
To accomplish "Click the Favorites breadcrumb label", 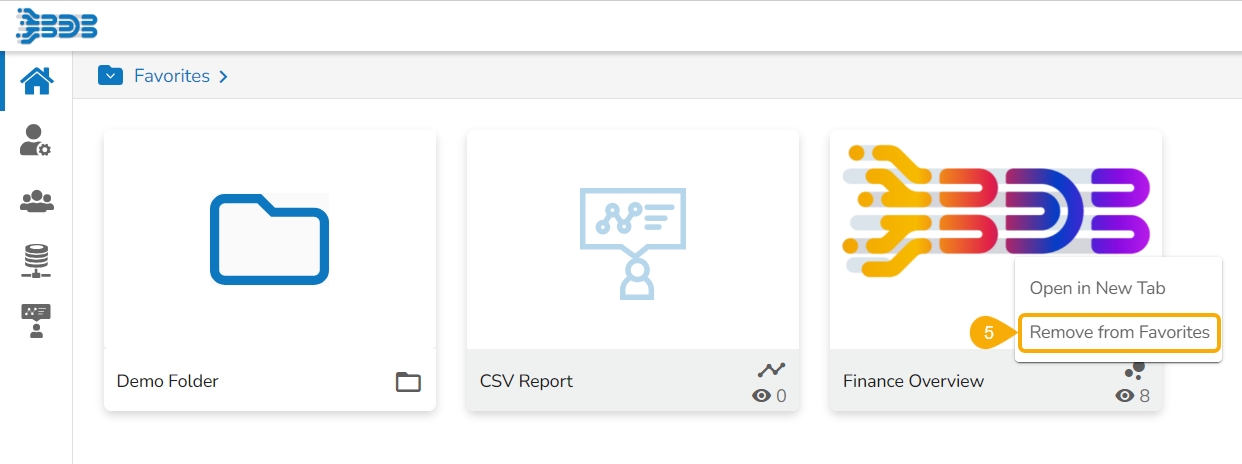I will [172, 76].
